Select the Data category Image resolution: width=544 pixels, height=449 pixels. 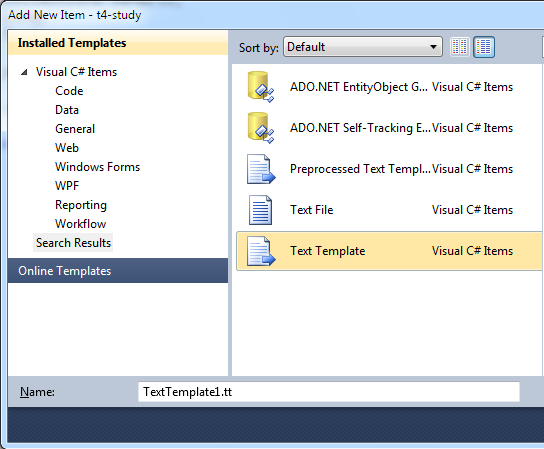[x=67, y=110]
